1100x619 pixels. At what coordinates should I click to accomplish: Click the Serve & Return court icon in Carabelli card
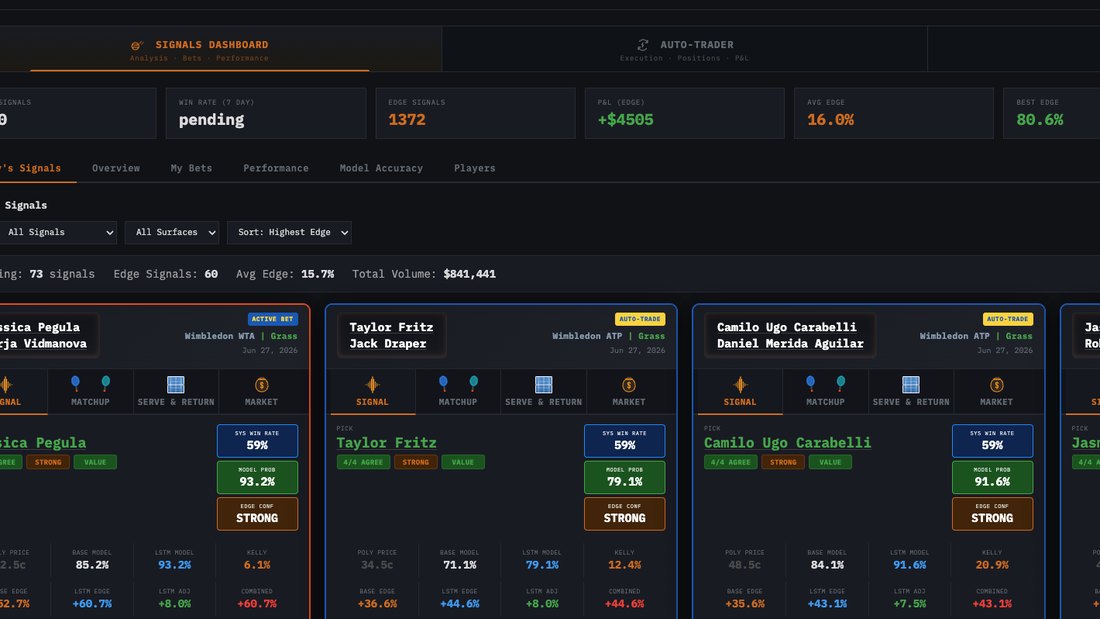(x=911, y=385)
